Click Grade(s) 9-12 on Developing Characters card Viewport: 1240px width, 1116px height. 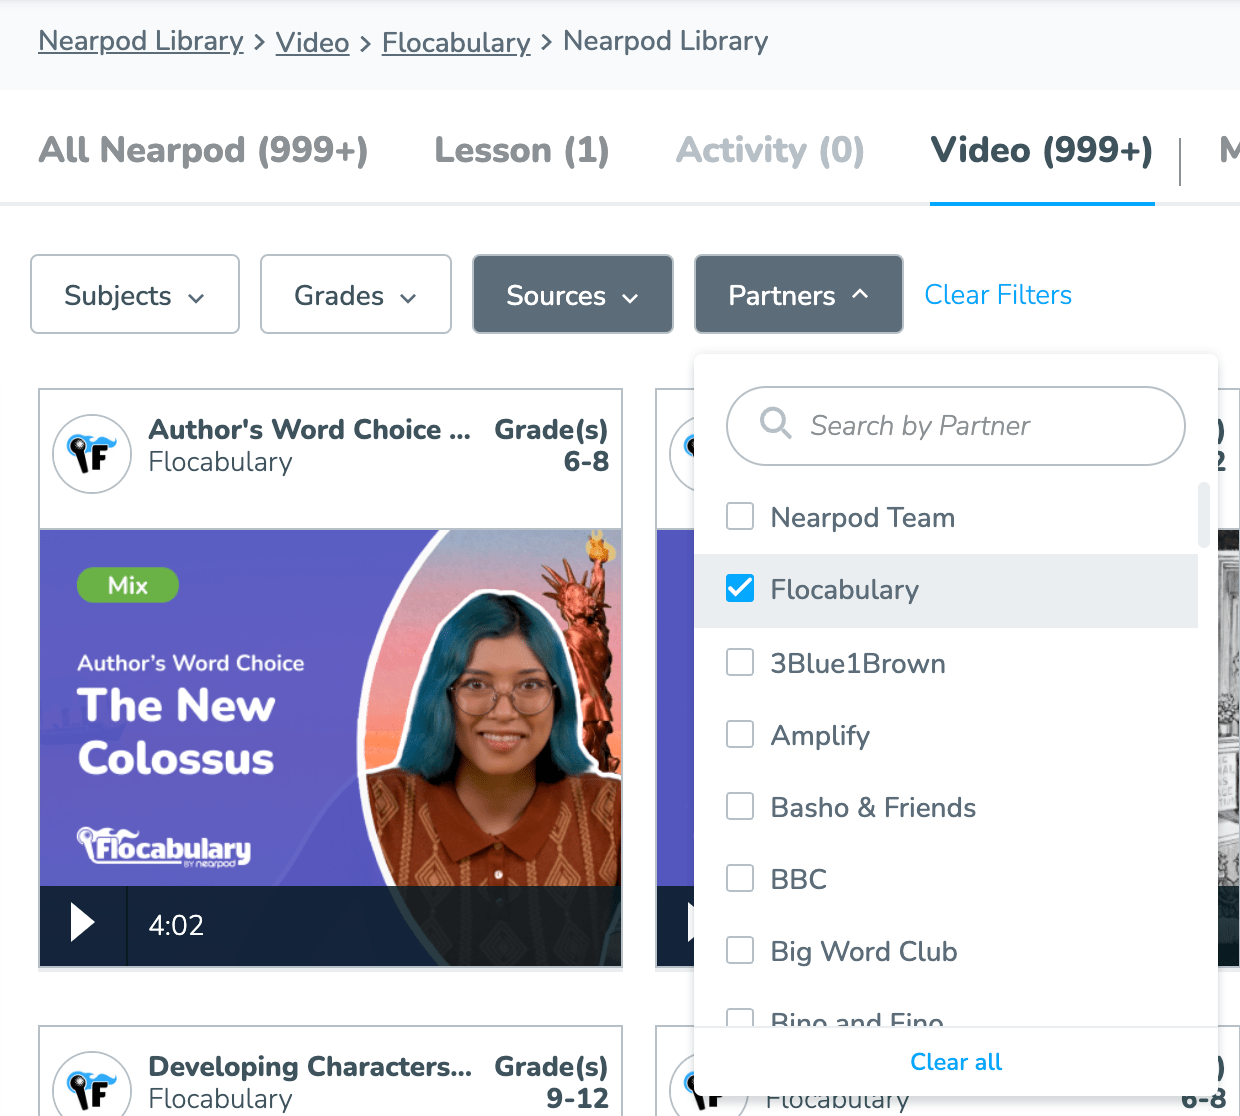coord(551,1082)
